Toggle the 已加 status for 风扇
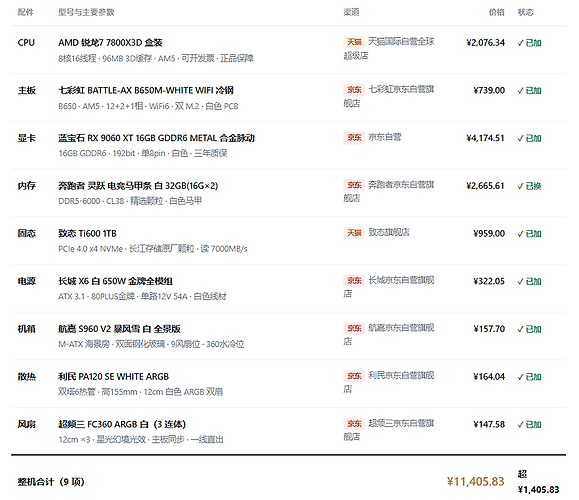The height and width of the screenshot is (500, 579). 529,424
